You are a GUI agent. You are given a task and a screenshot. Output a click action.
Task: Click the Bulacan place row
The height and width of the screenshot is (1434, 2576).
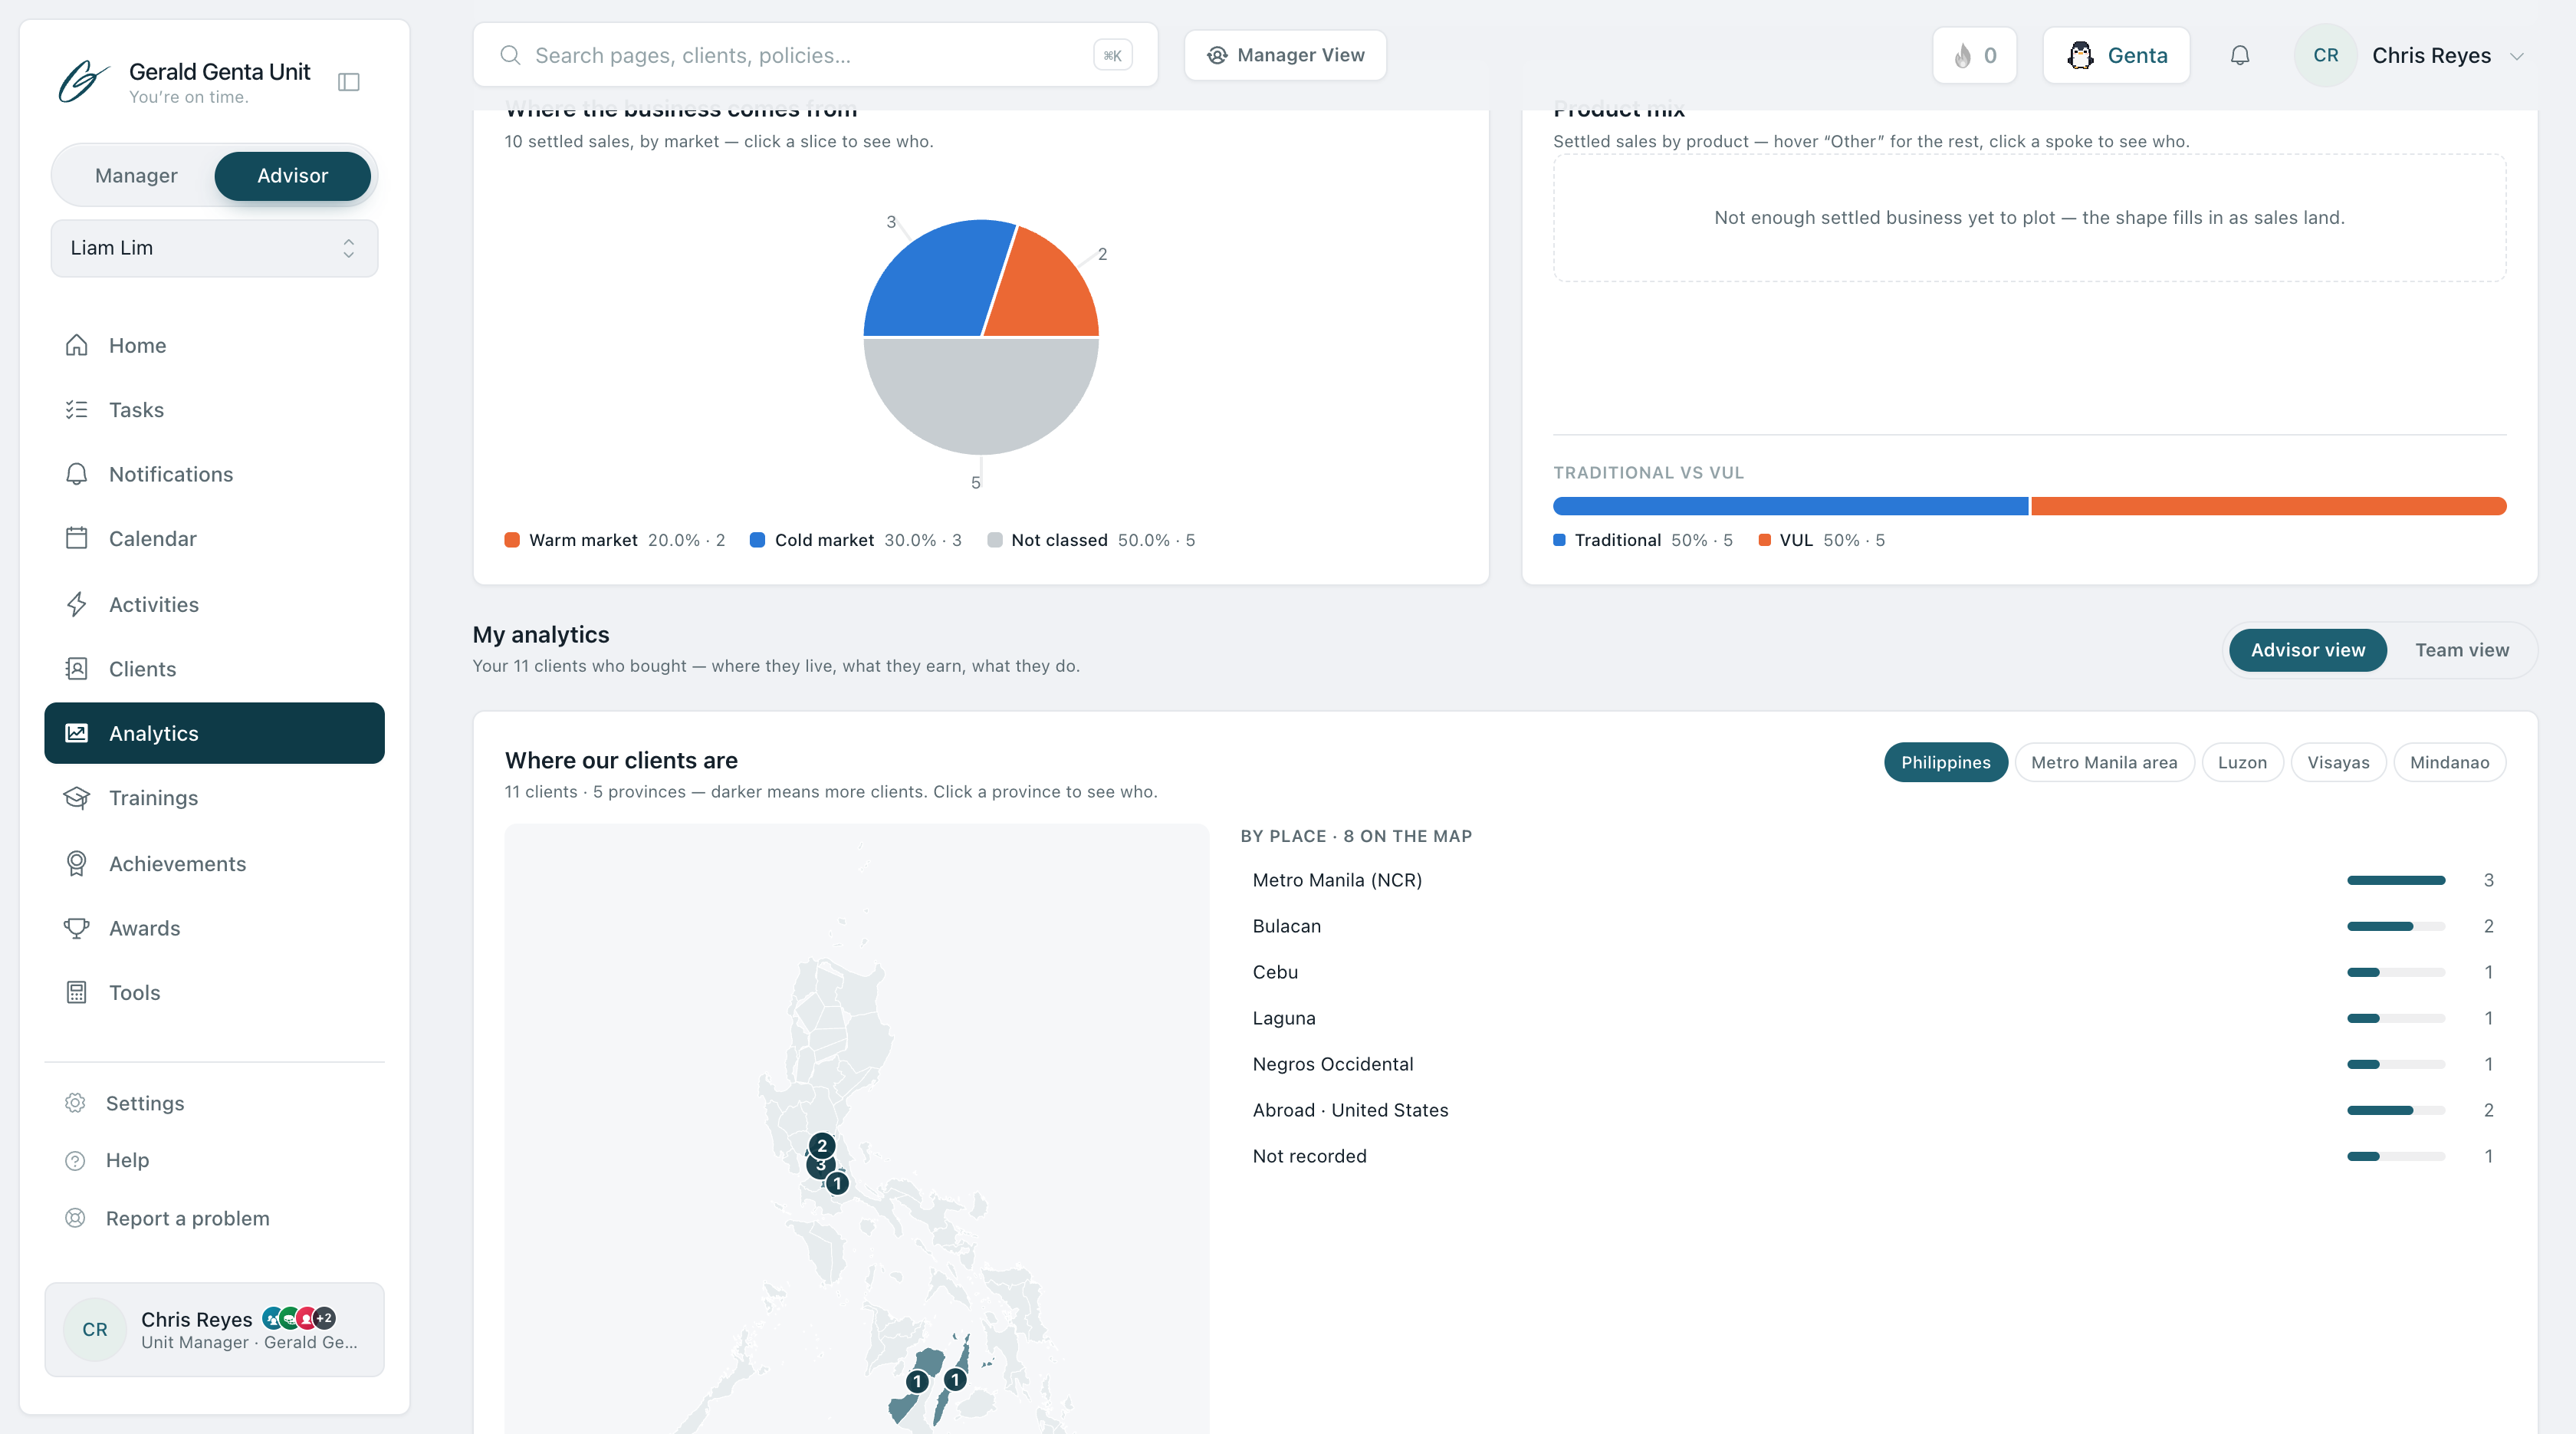[x=1873, y=926]
